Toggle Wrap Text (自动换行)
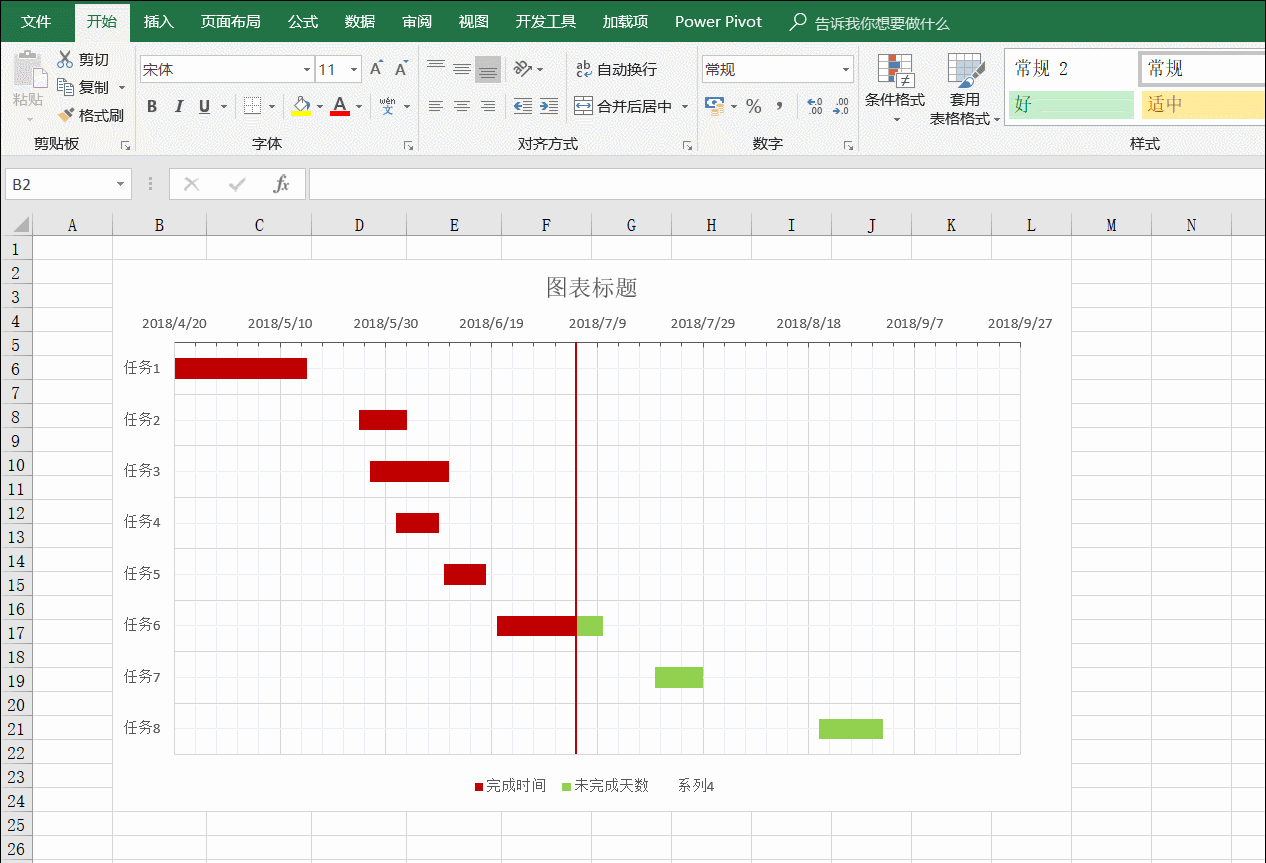 (616, 69)
